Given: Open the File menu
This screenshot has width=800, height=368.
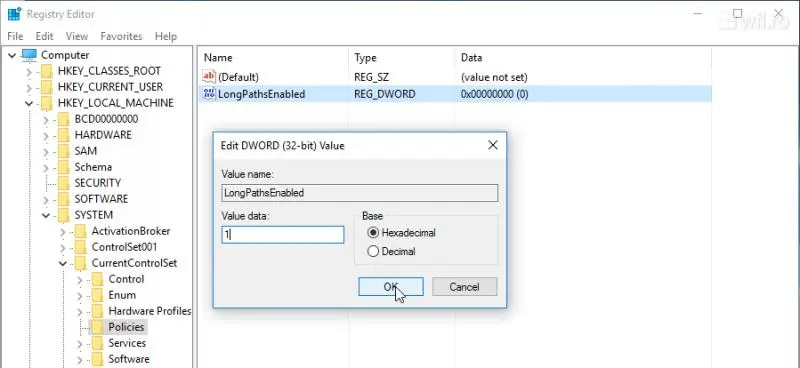Looking at the screenshot, I should 15,36.
